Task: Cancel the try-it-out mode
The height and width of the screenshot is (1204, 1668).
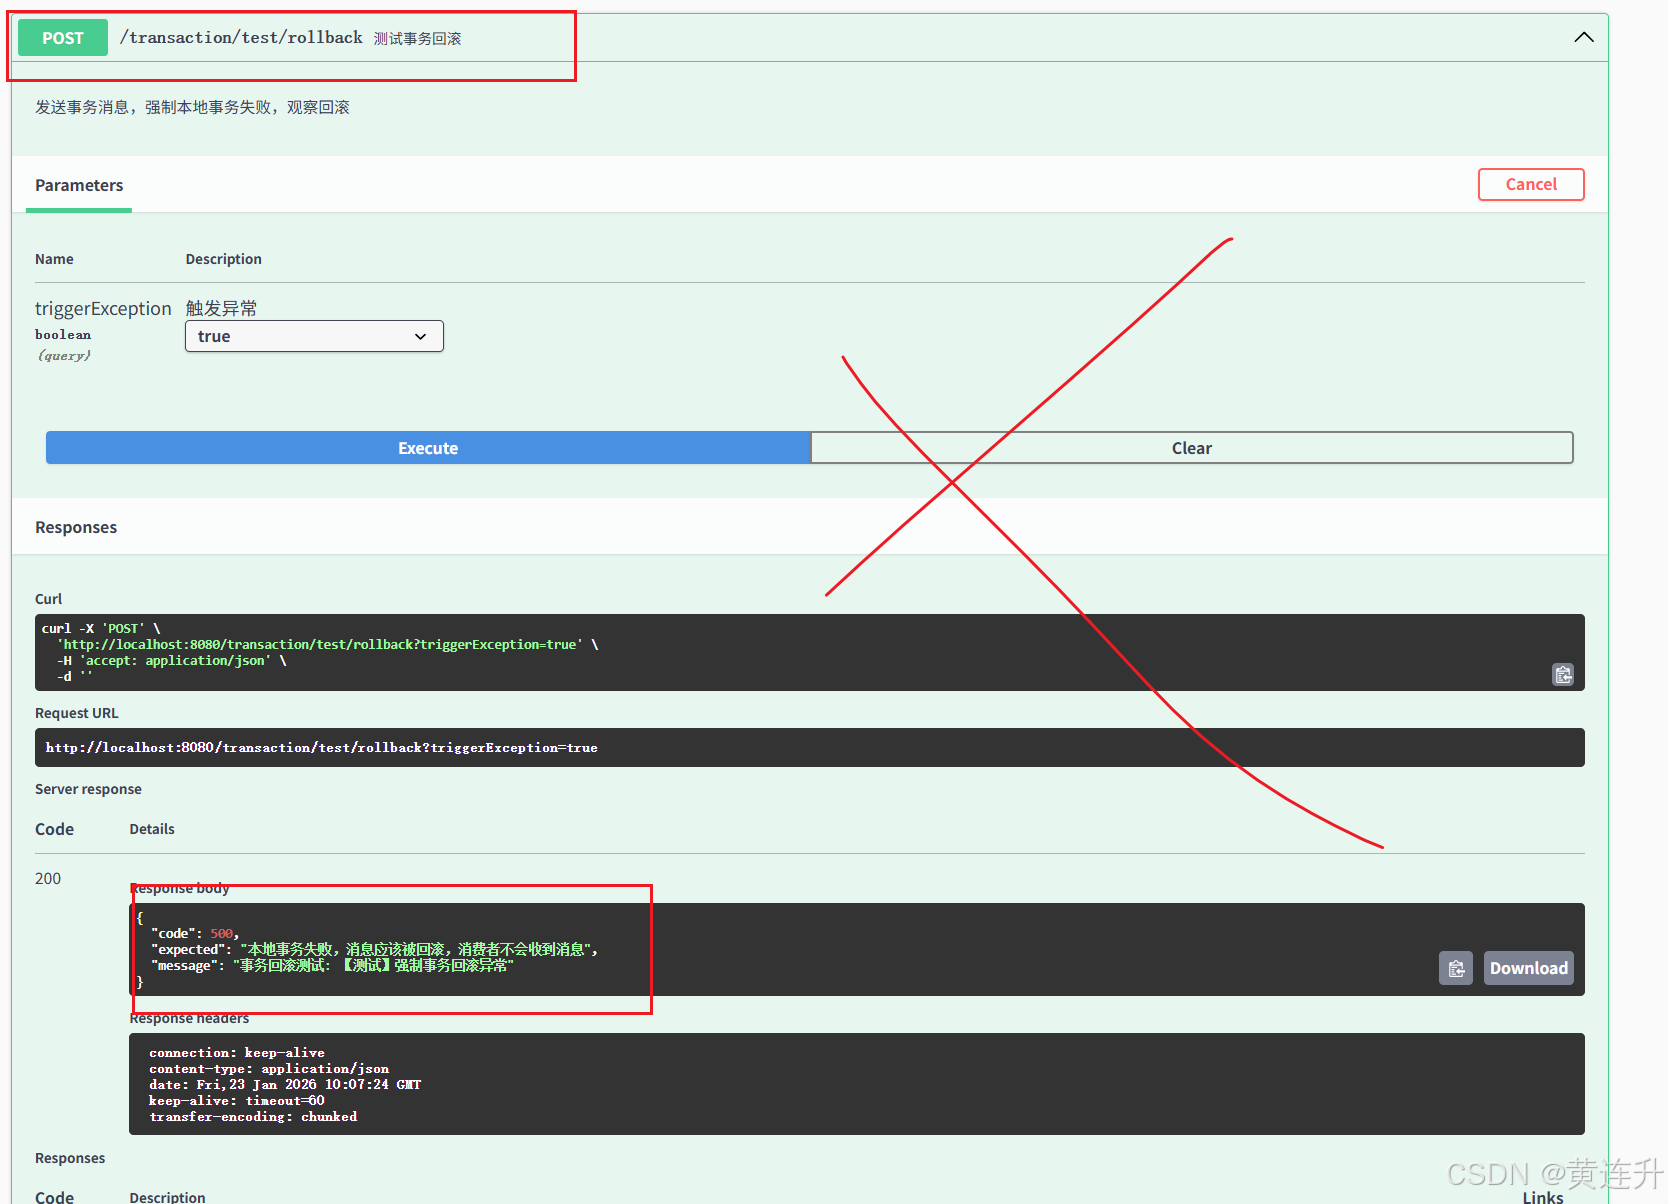Action: pyautogui.click(x=1531, y=184)
